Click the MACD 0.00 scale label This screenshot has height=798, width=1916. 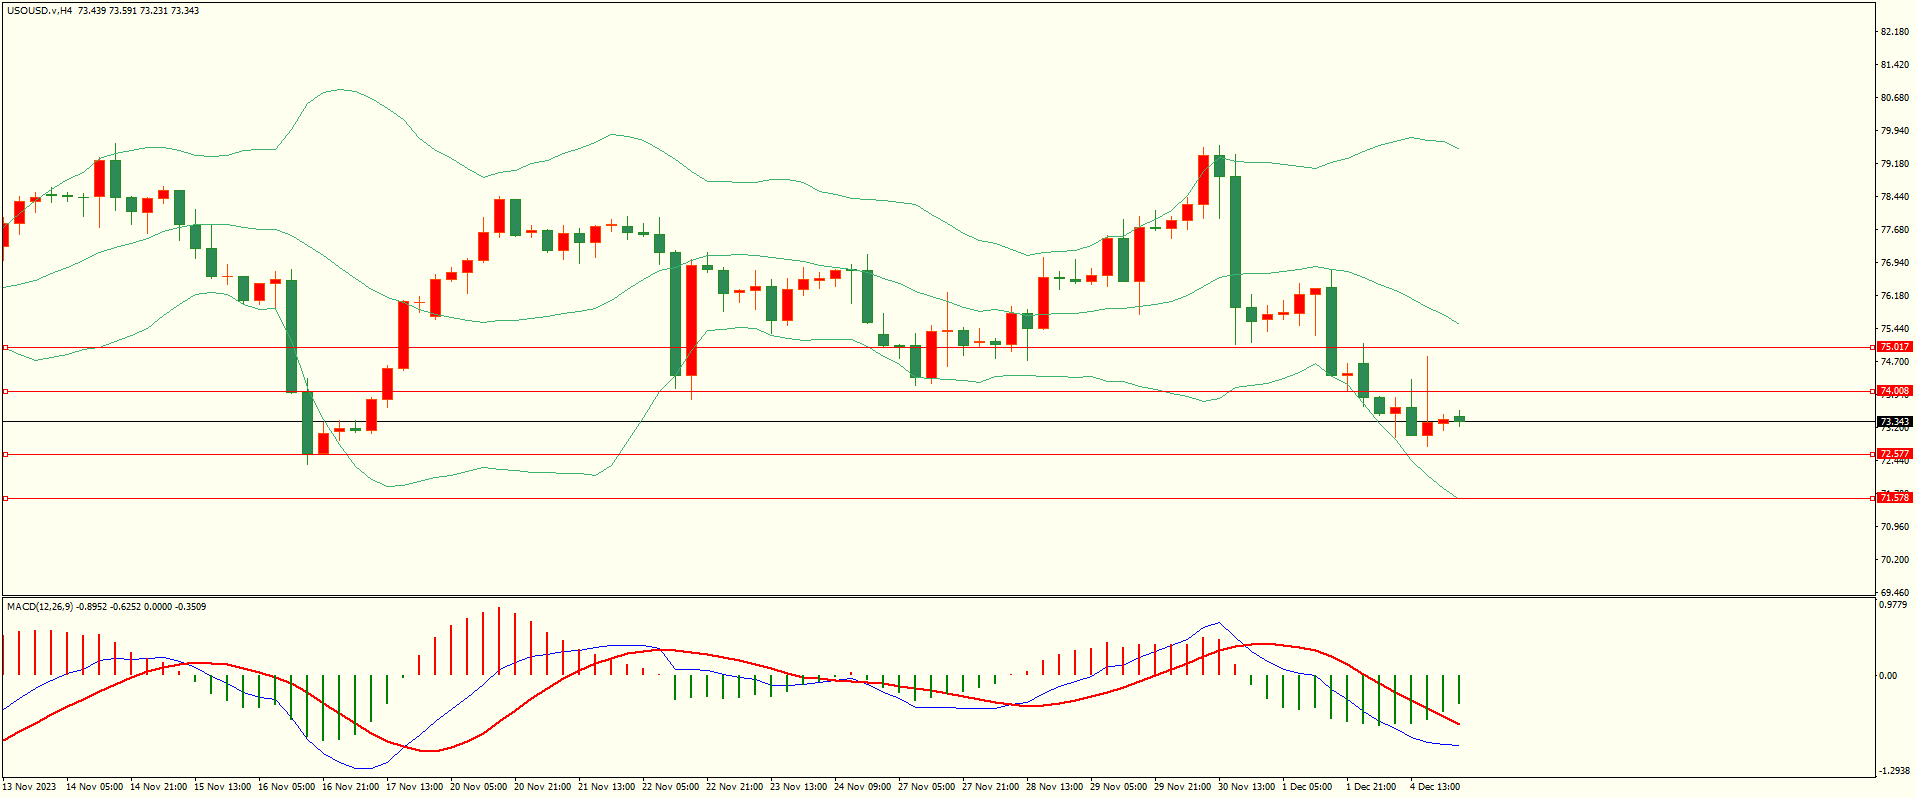1888,676
